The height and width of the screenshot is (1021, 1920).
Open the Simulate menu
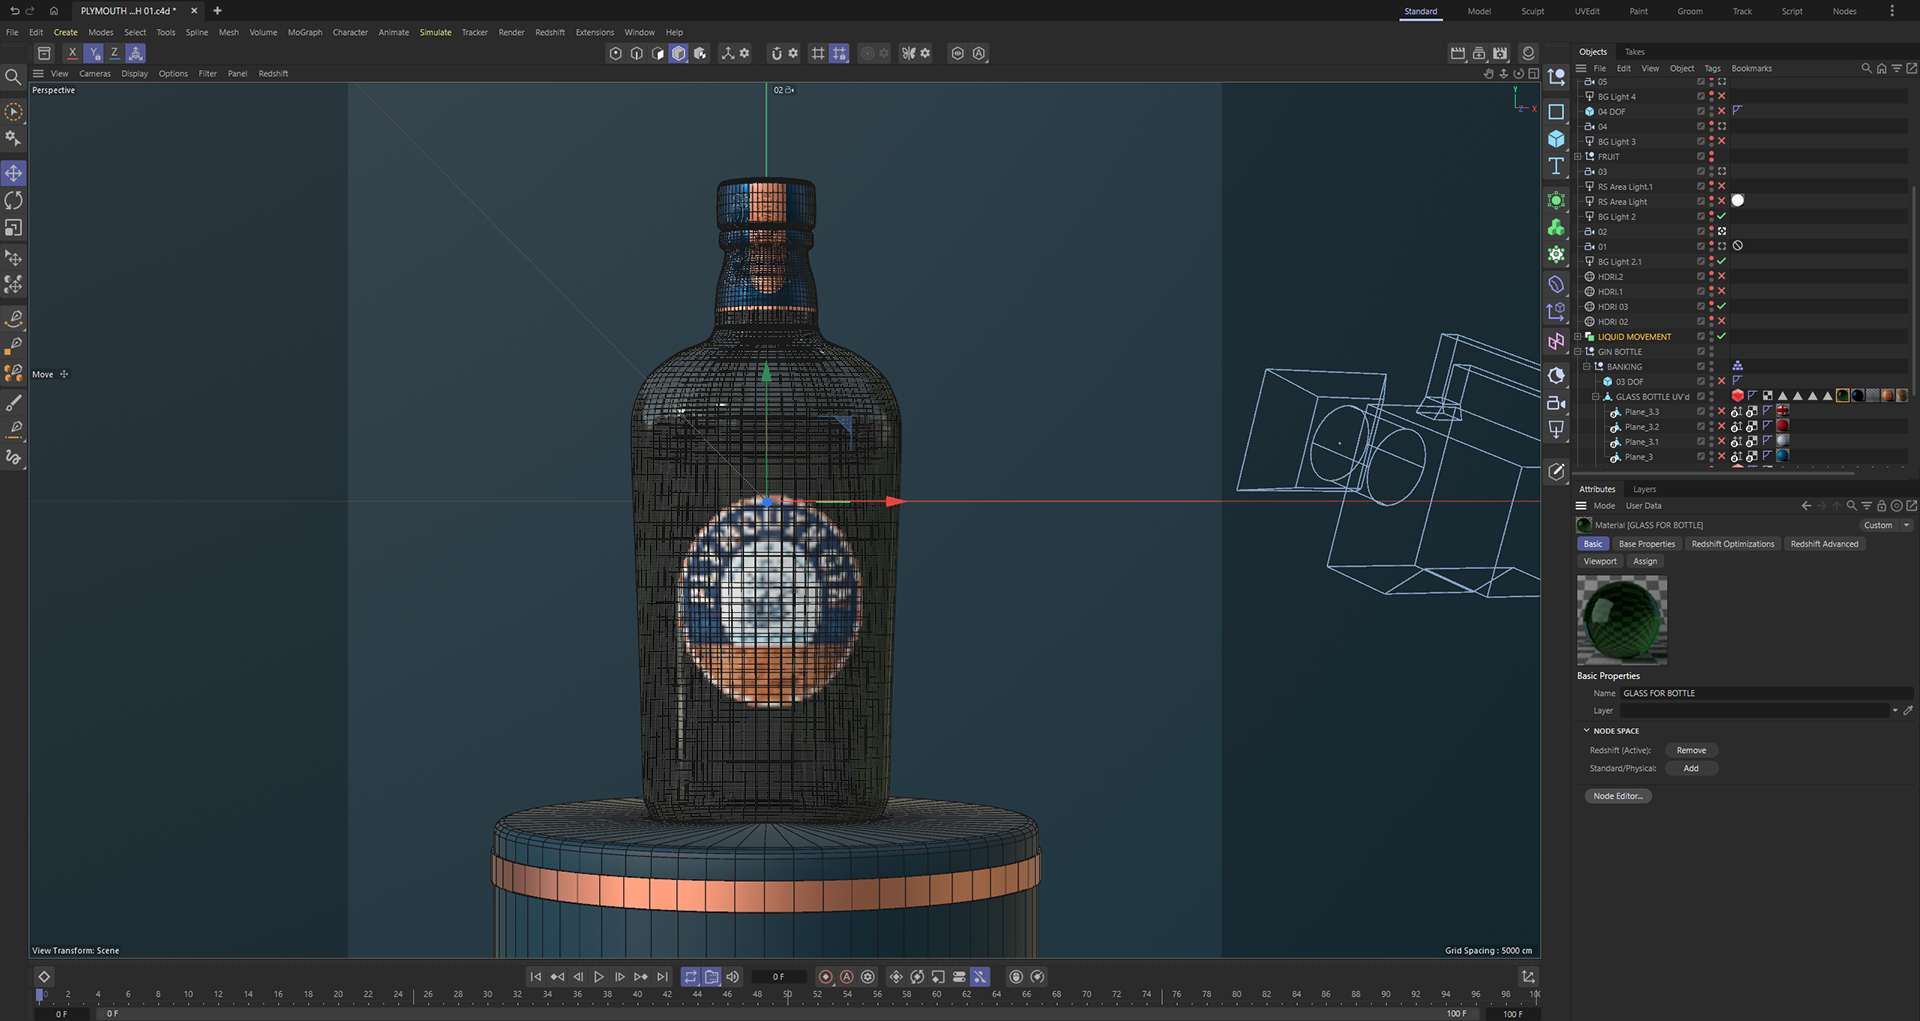pyautogui.click(x=435, y=32)
